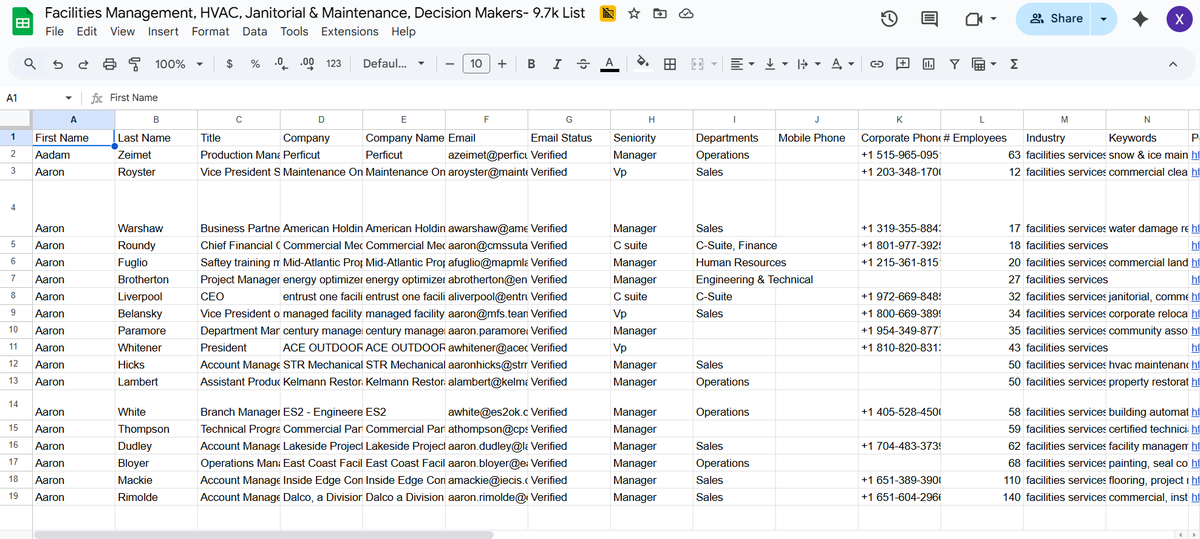
Task: Open borders options
Action: click(x=670, y=64)
